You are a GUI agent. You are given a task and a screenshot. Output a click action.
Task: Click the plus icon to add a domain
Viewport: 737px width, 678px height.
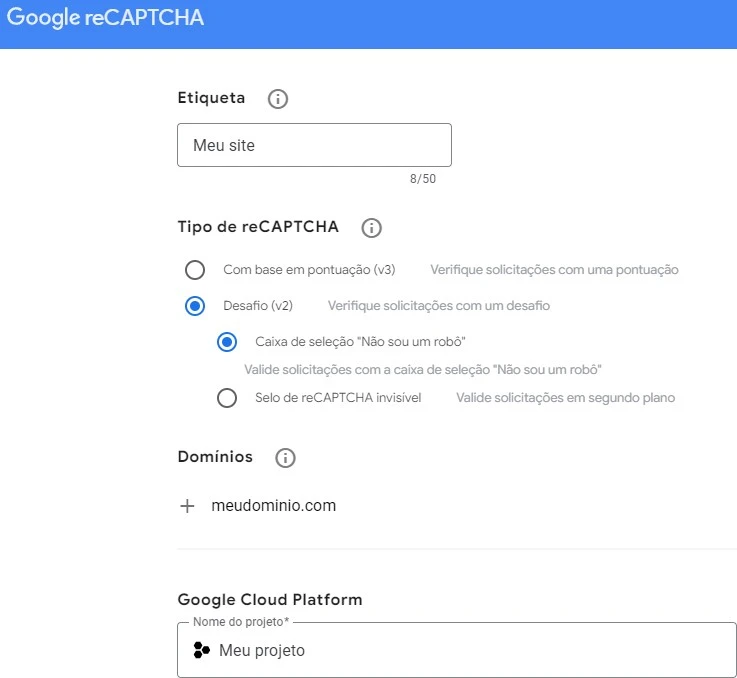[x=187, y=506]
